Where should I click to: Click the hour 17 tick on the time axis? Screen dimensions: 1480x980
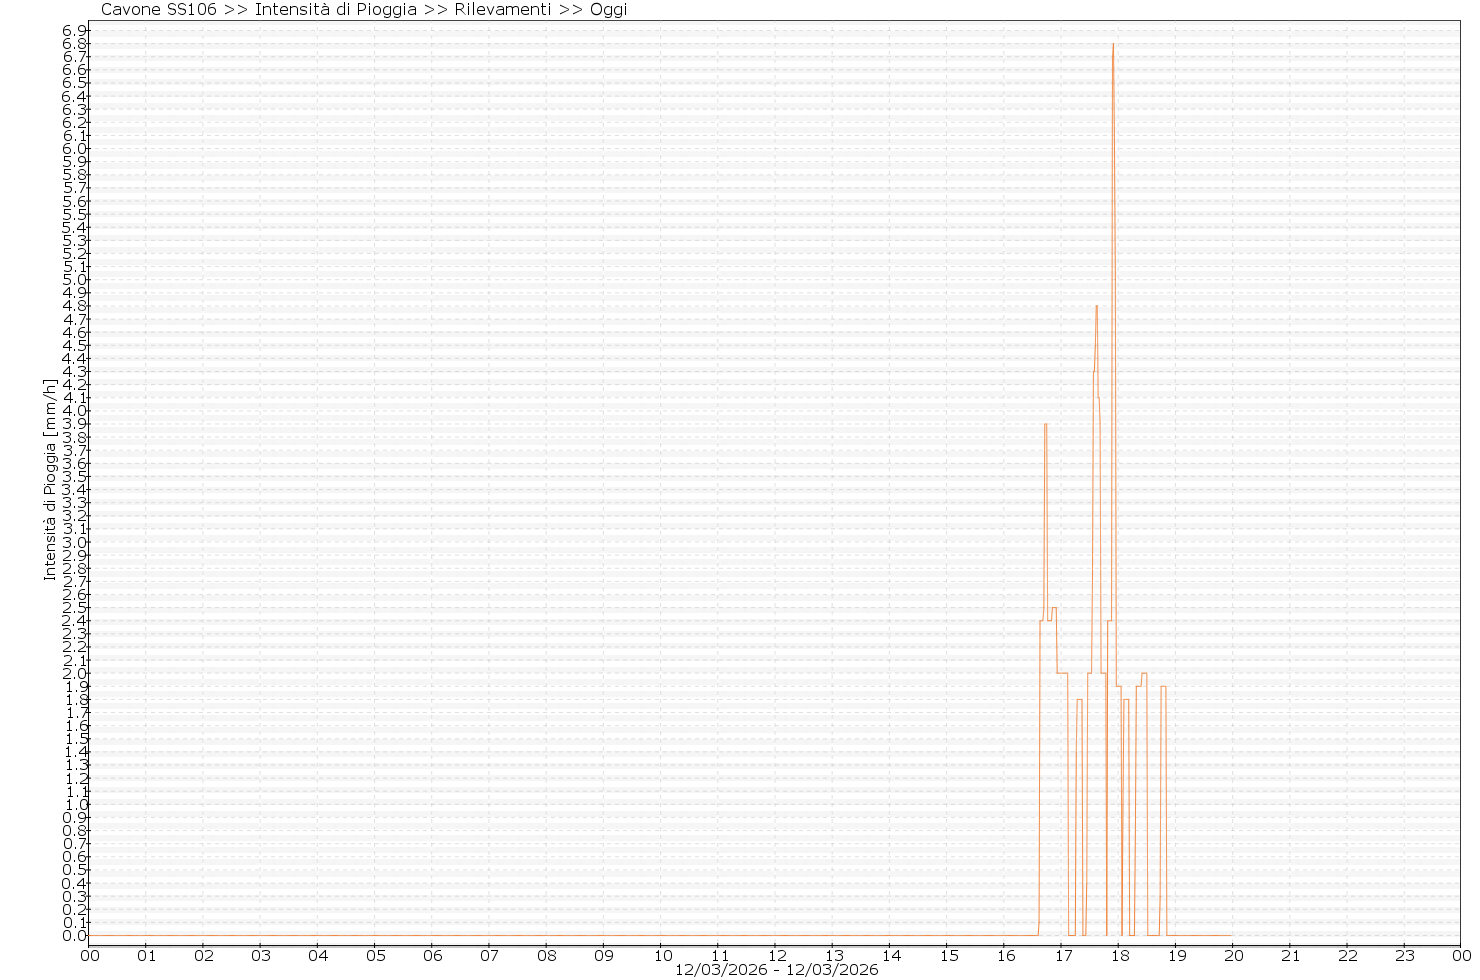click(1062, 955)
